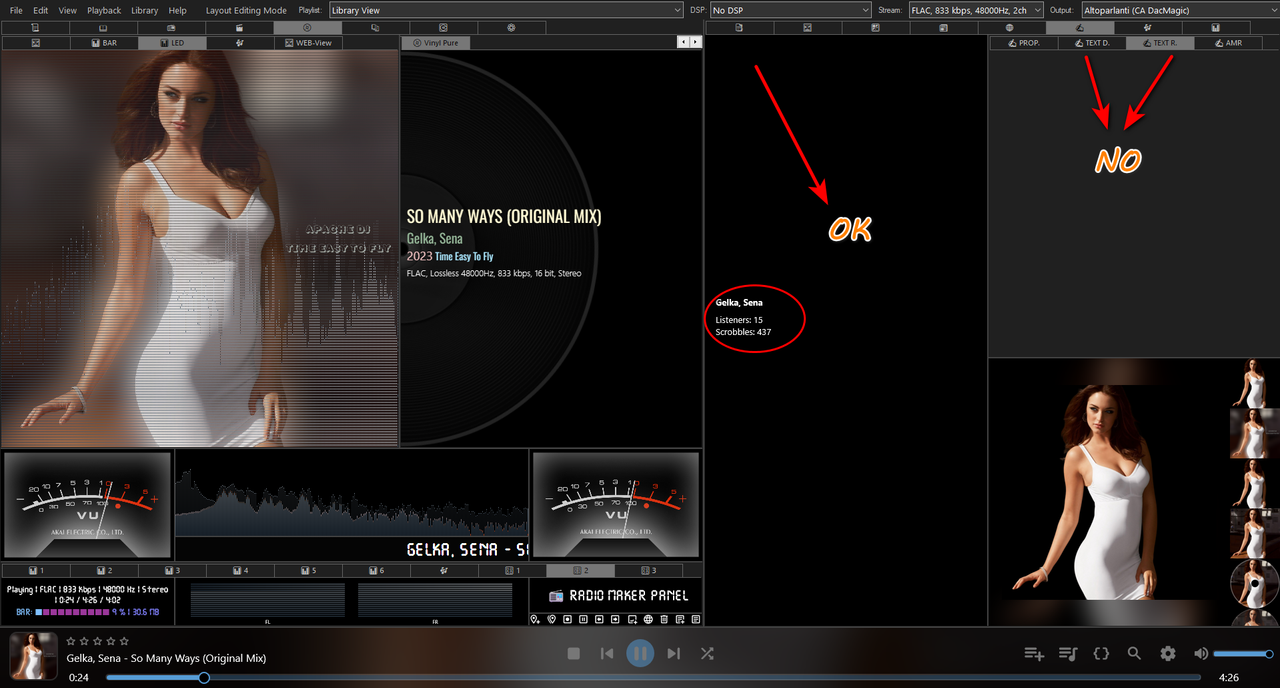Open the Edit menu

(x=41, y=10)
